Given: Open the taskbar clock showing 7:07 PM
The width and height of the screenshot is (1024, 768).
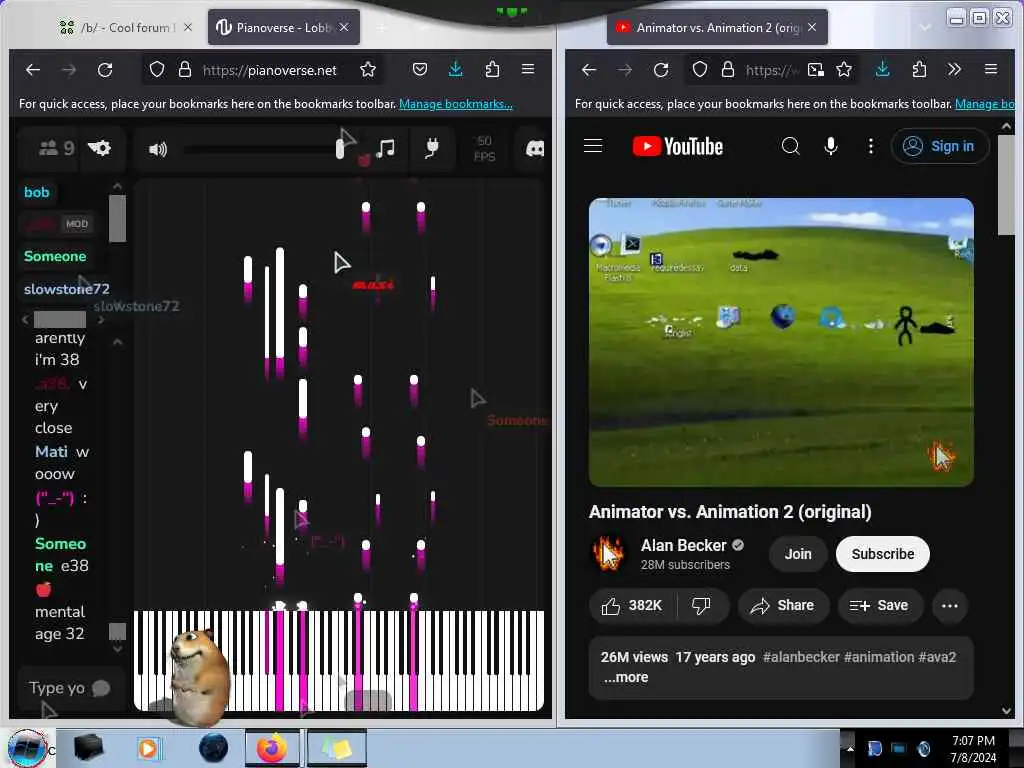Looking at the screenshot, I should tap(973, 749).
